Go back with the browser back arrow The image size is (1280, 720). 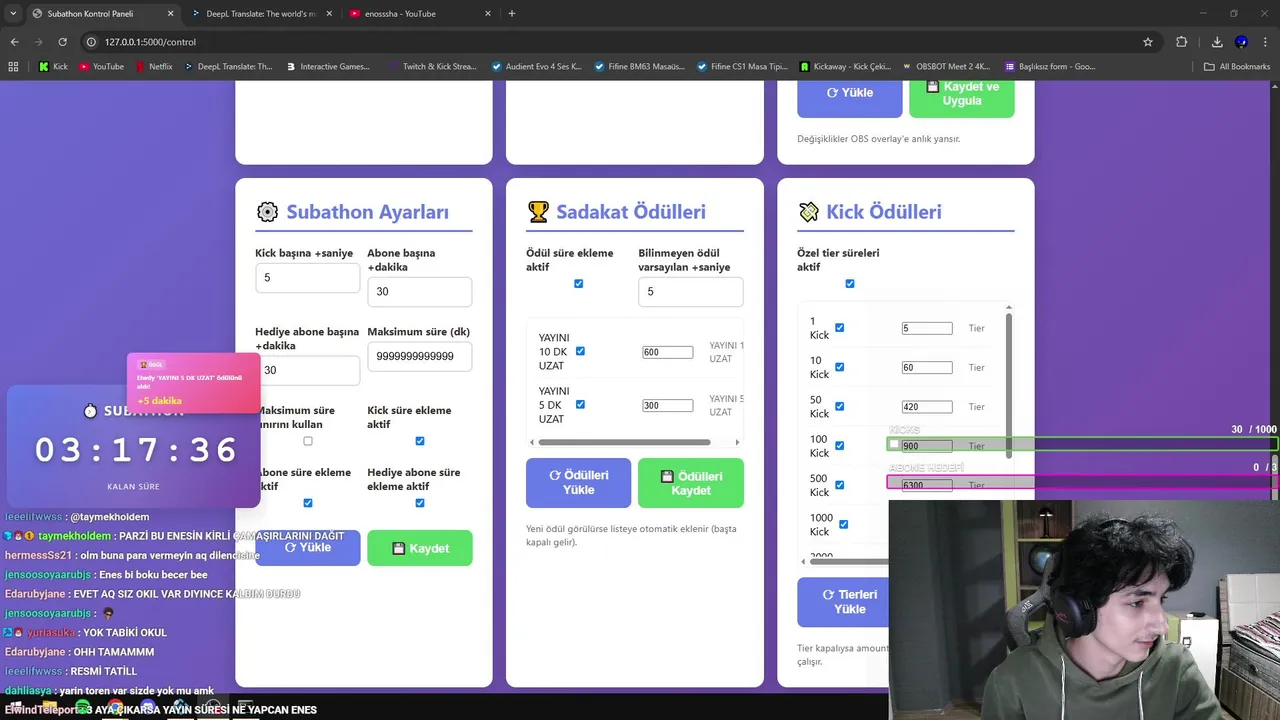coord(14,42)
